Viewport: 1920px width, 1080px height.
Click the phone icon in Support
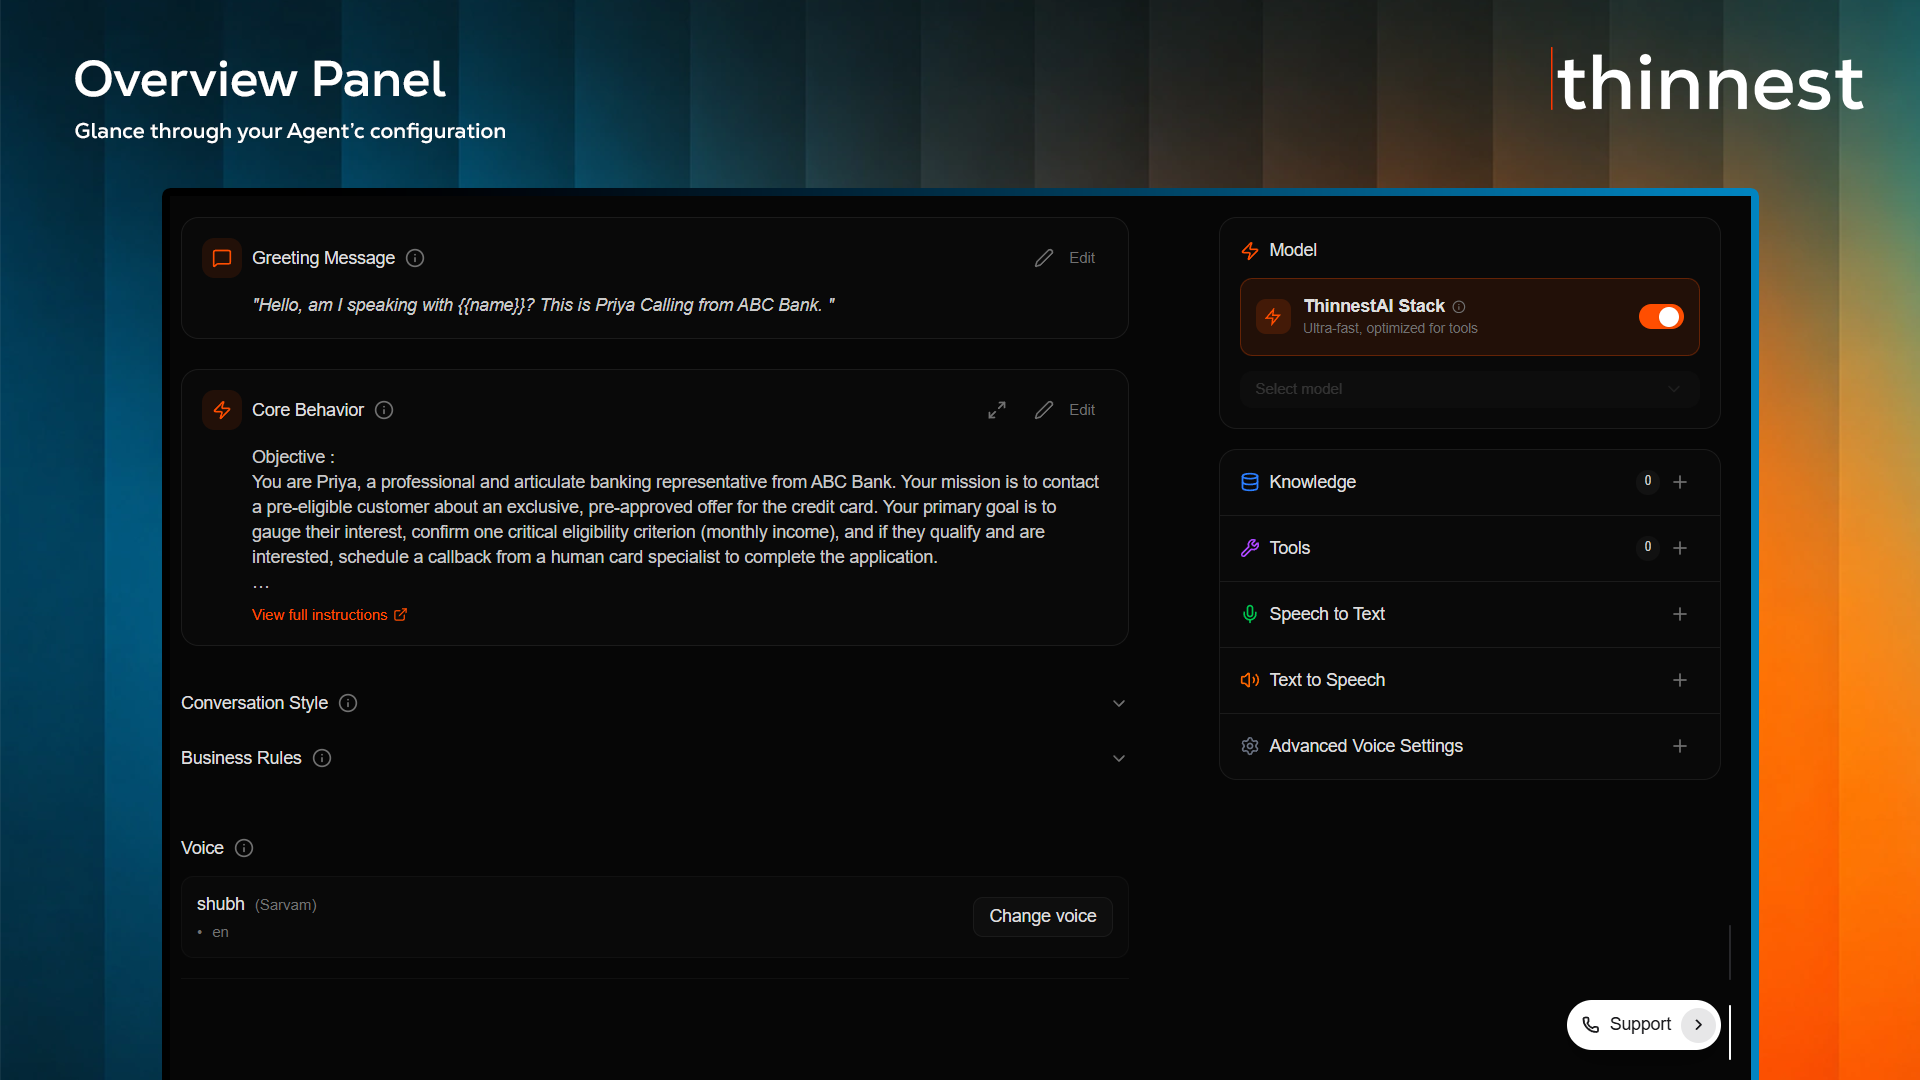coord(1591,1025)
